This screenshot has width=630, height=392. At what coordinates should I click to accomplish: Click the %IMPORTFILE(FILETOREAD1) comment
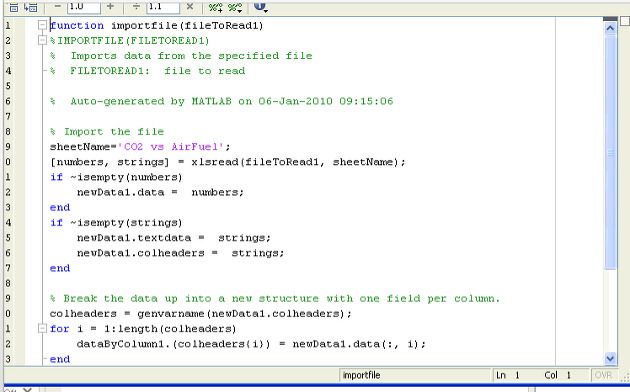[x=129, y=41]
